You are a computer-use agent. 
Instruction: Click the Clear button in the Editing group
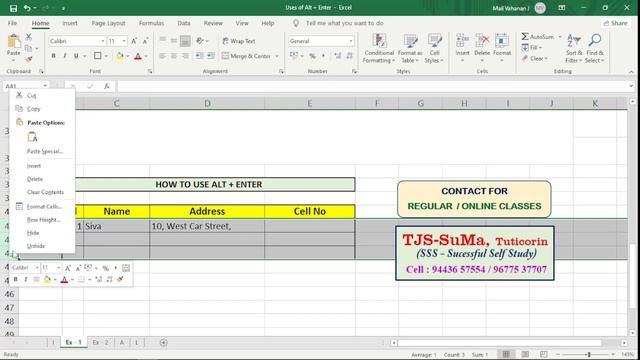(x=536, y=59)
